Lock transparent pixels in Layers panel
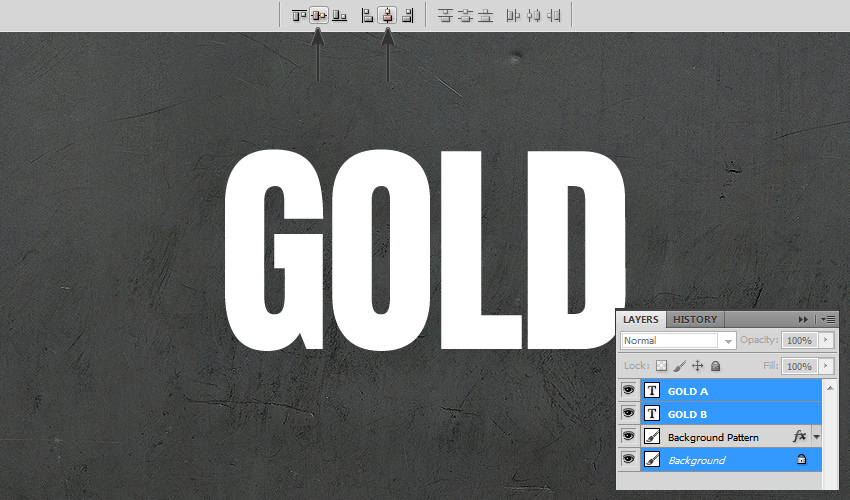The height and width of the screenshot is (500, 850). (661, 366)
